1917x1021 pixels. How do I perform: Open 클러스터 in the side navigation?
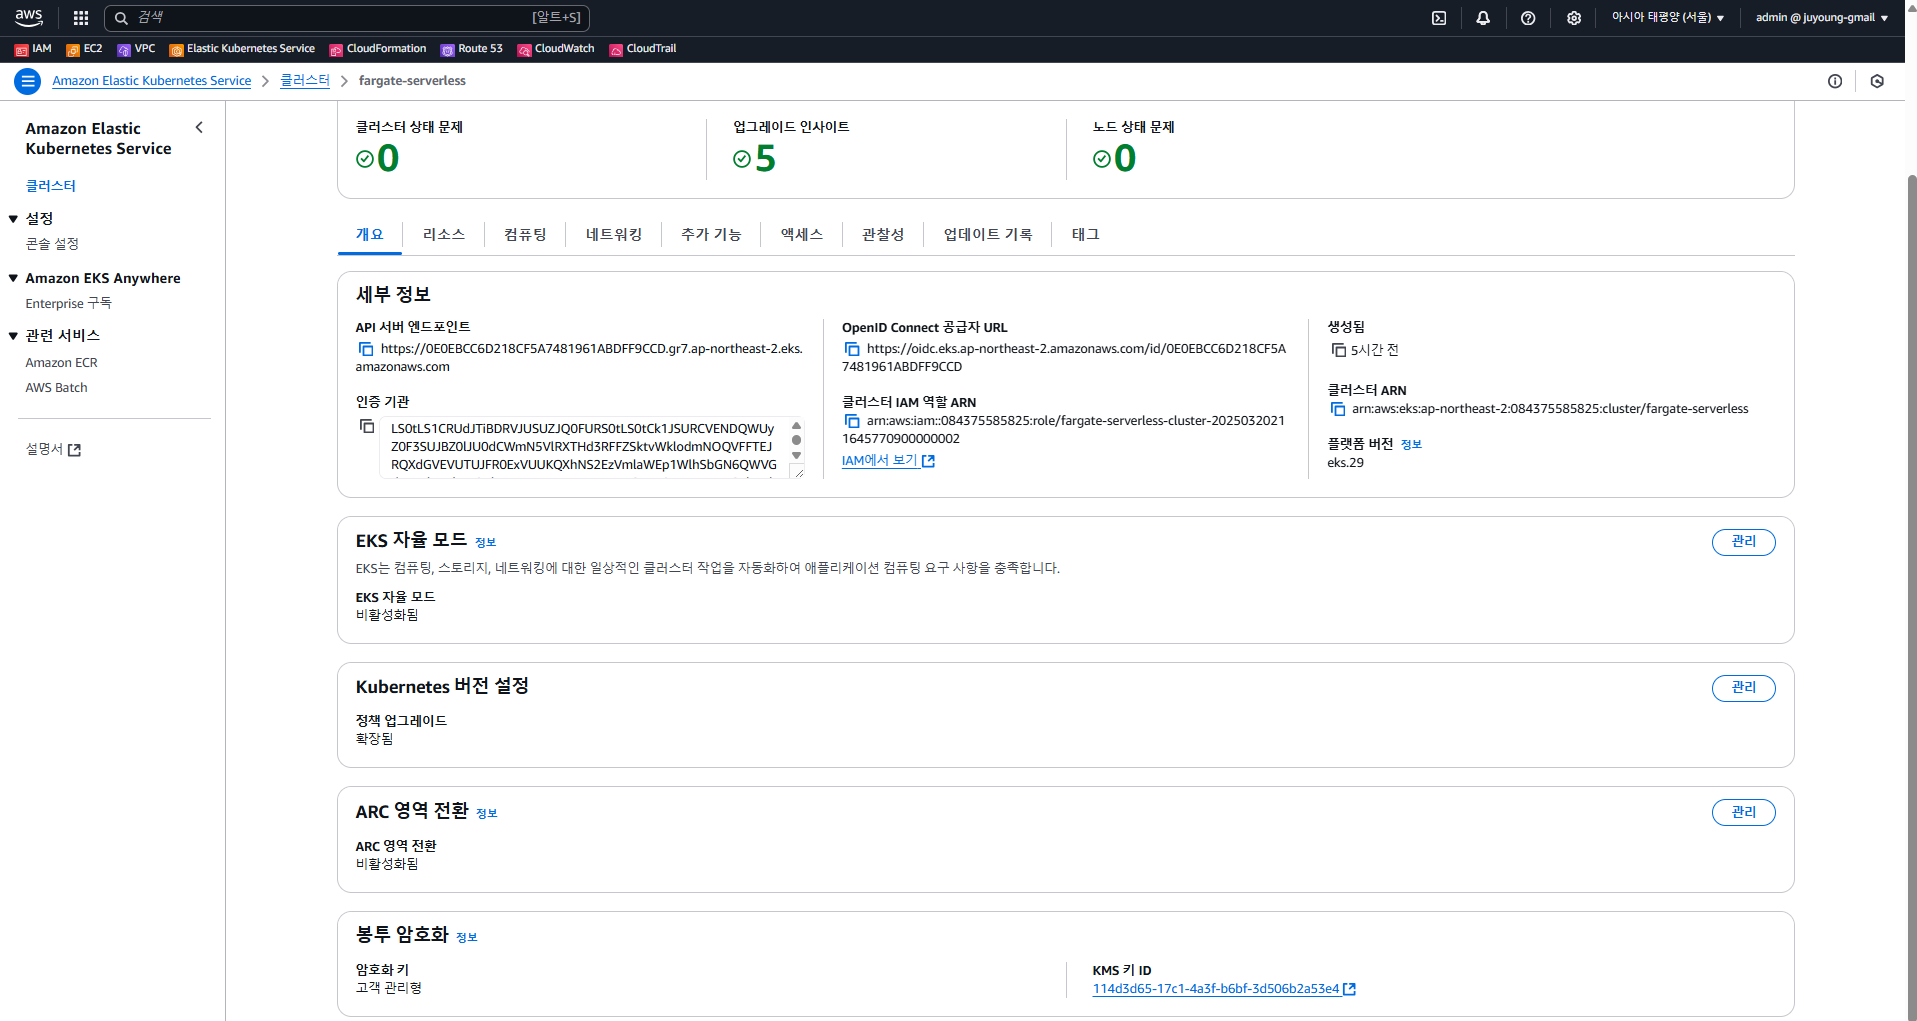coord(51,186)
